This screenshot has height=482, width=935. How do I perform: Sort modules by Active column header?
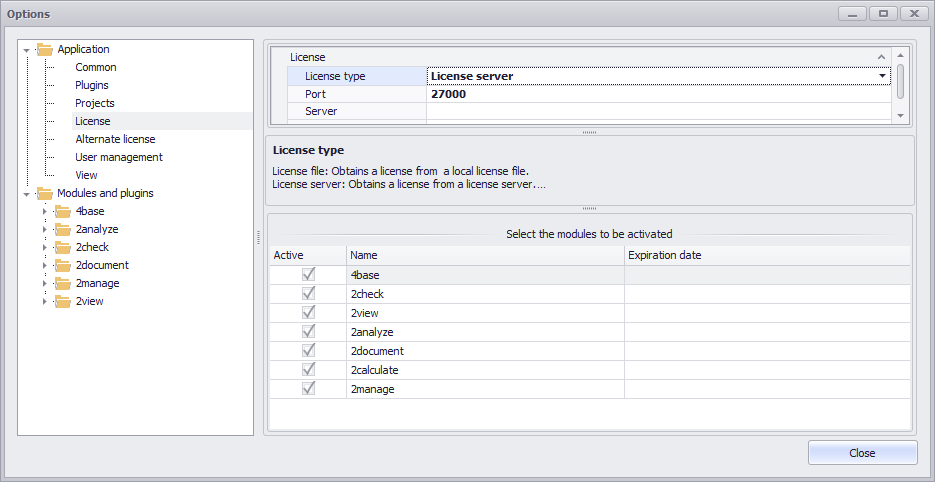[308, 255]
